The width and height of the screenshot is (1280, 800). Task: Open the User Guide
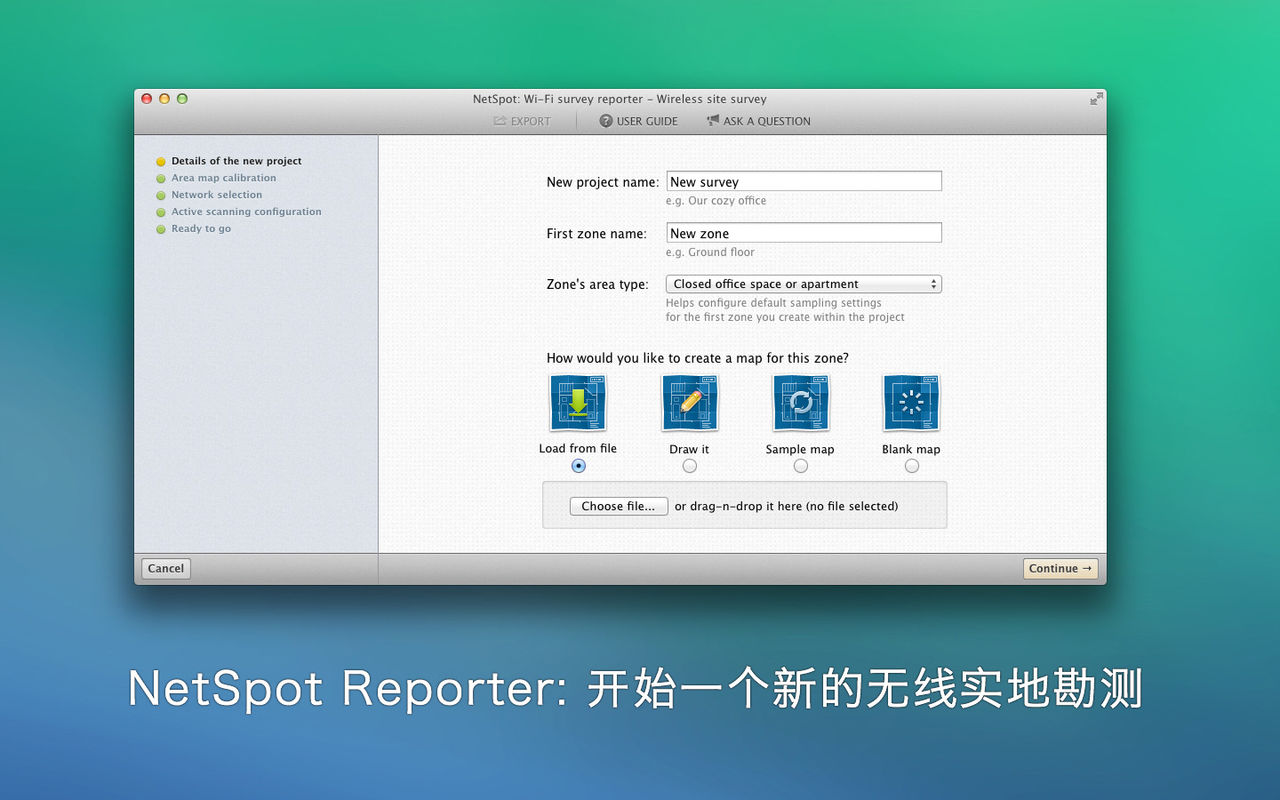[x=638, y=121]
